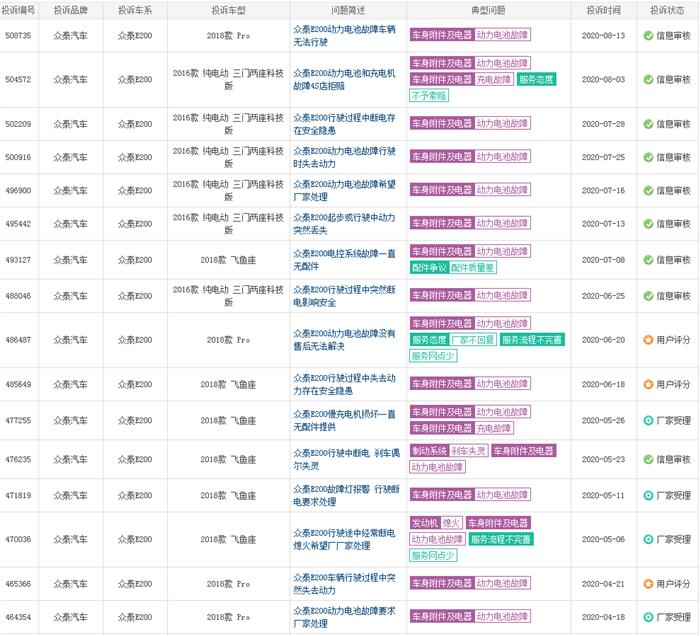Click the 车身附件及电器 tag in row 464354
The image size is (700, 636).
click(x=442, y=616)
